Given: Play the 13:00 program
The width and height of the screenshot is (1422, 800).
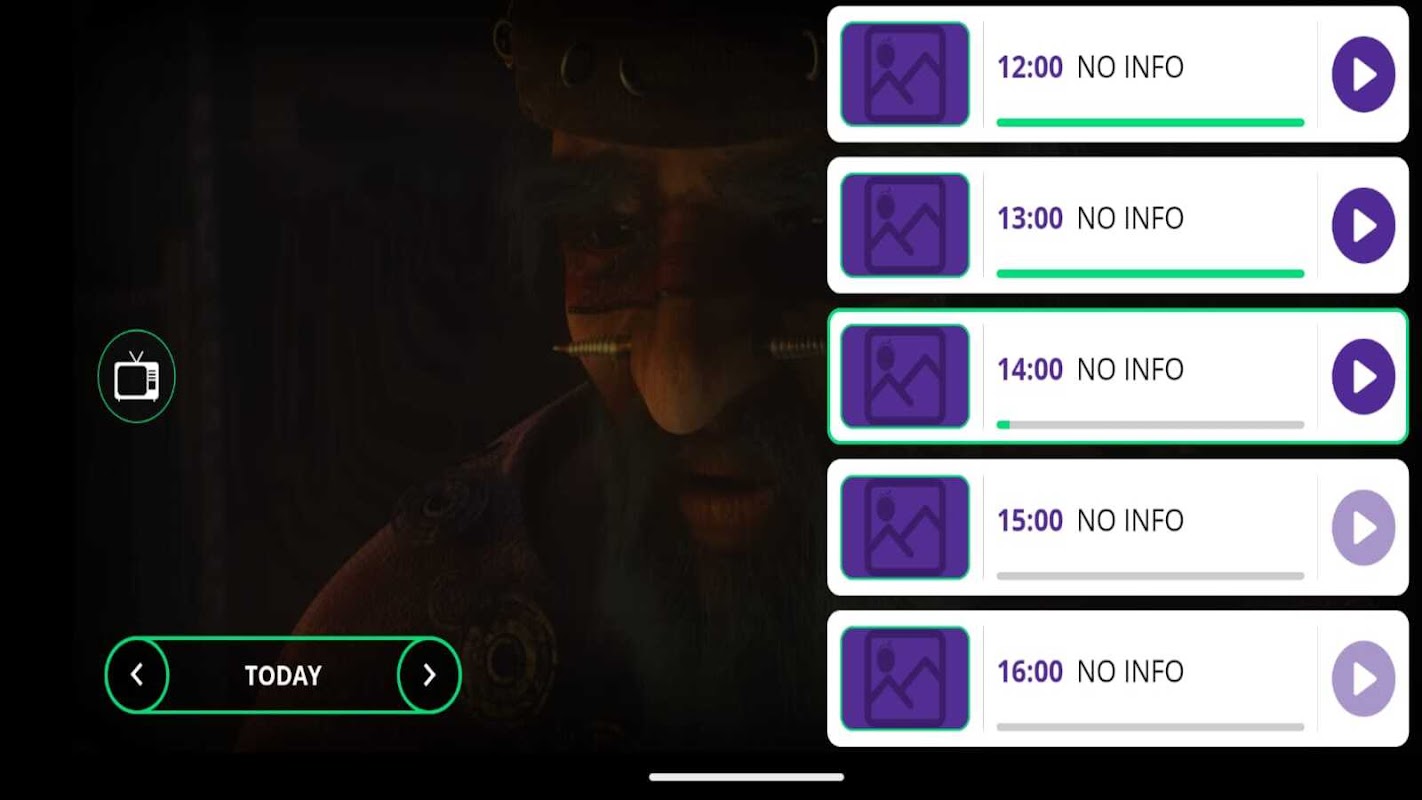Looking at the screenshot, I should click(1363, 226).
